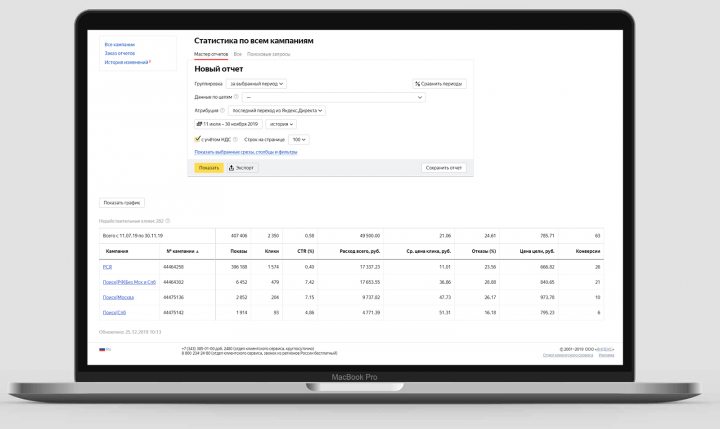
Task: Select campaign number 44475136
Action: coord(173,297)
